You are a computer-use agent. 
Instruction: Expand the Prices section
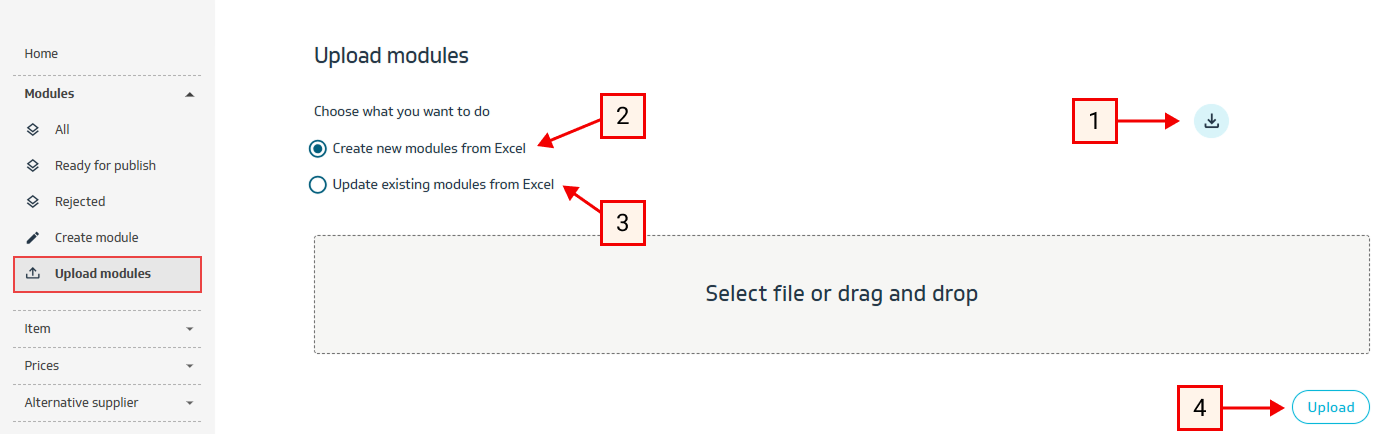click(190, 366)
